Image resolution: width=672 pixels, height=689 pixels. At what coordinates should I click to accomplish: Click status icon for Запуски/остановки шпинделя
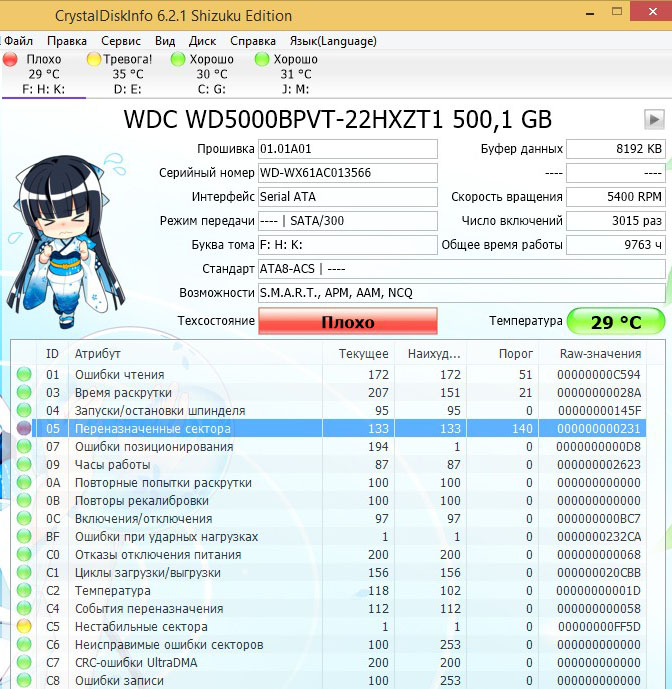click(24, 410)
